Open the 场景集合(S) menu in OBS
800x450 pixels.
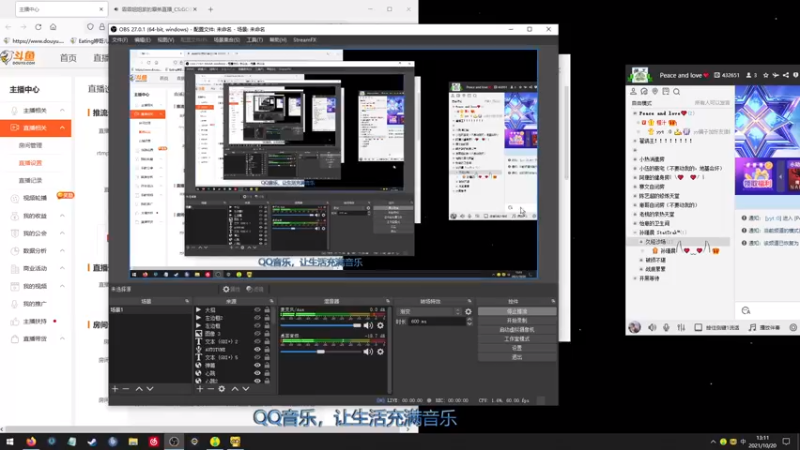pos(227,40)
